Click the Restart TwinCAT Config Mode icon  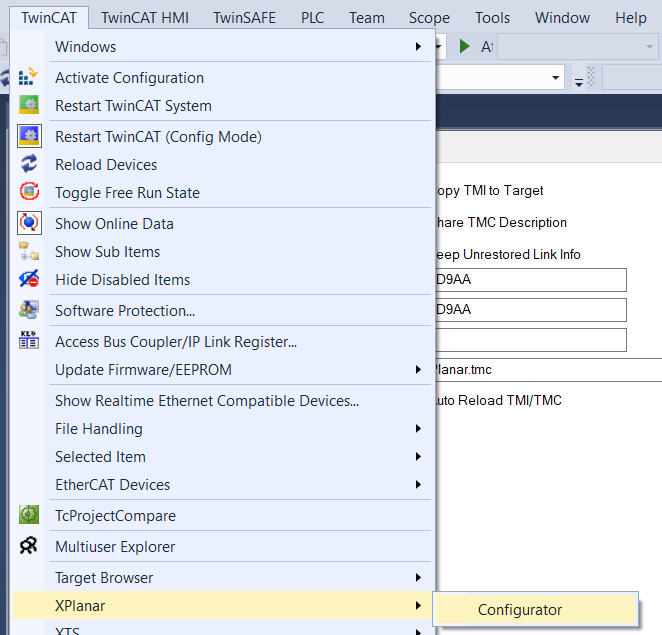coord(29,136)
